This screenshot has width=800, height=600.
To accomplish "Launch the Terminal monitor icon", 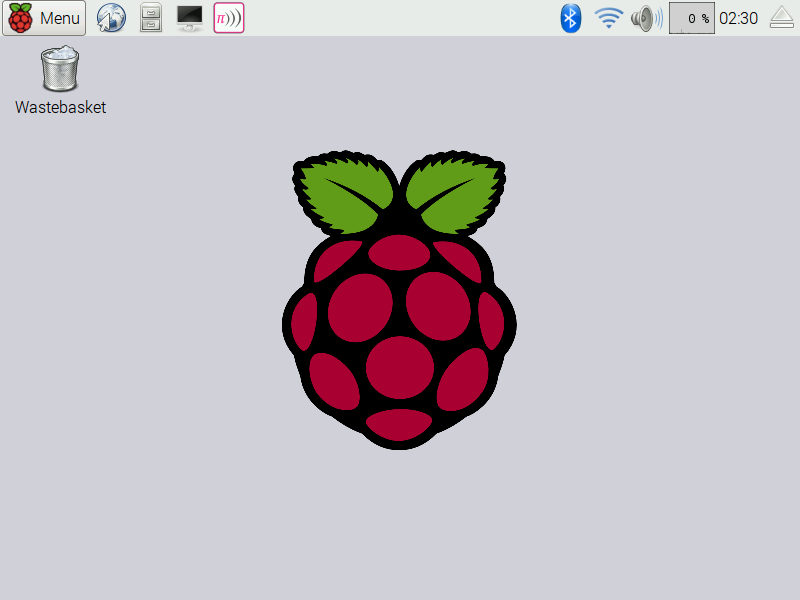I will point(190,18).
